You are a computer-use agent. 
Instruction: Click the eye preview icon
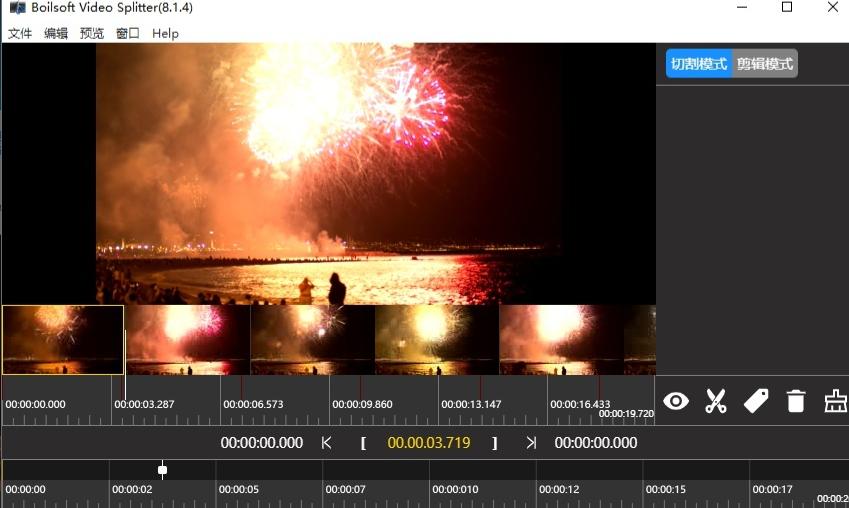tap(676, 401)
